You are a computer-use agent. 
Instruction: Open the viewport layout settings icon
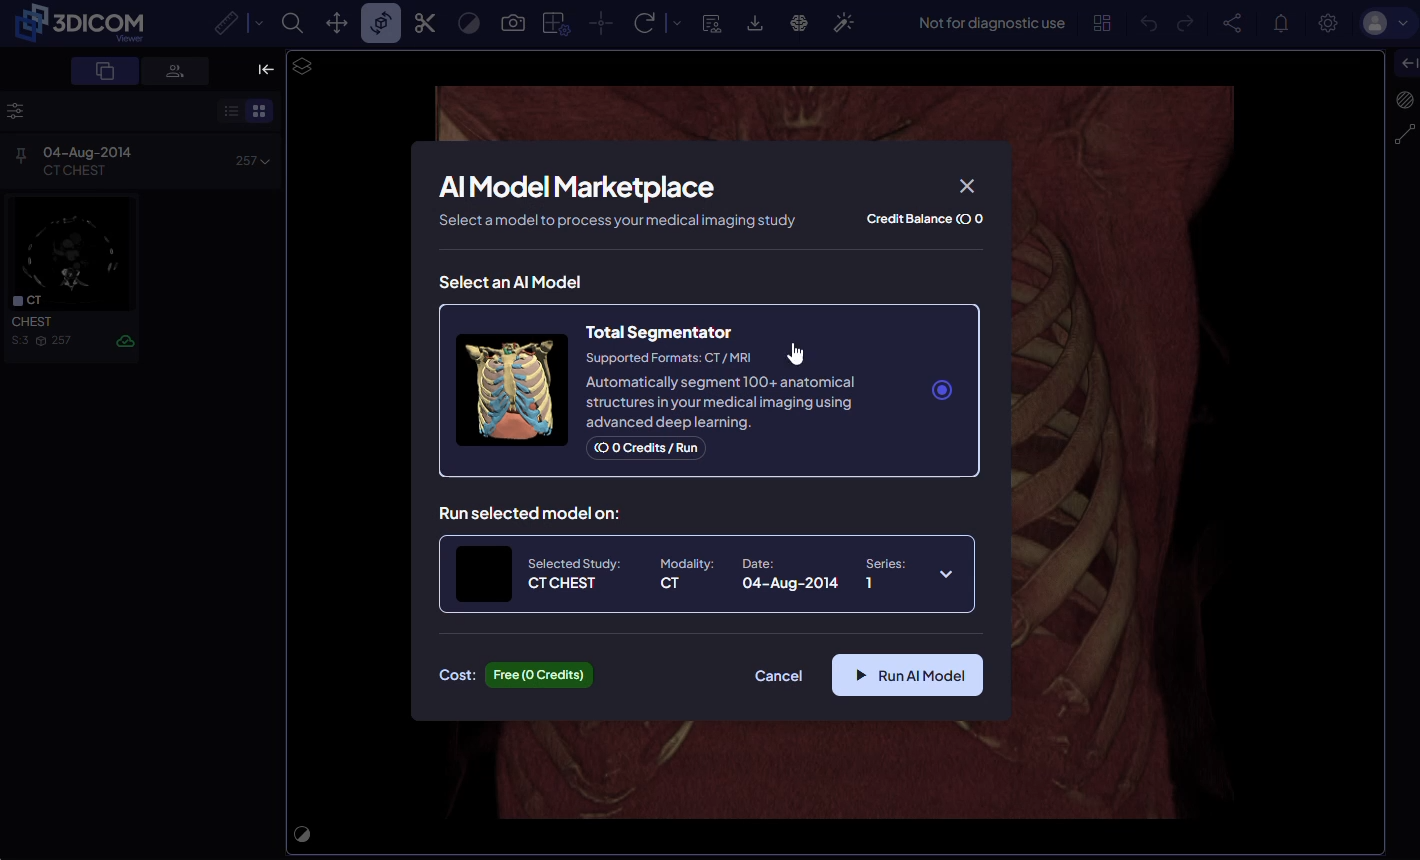[x=556, y=23]
